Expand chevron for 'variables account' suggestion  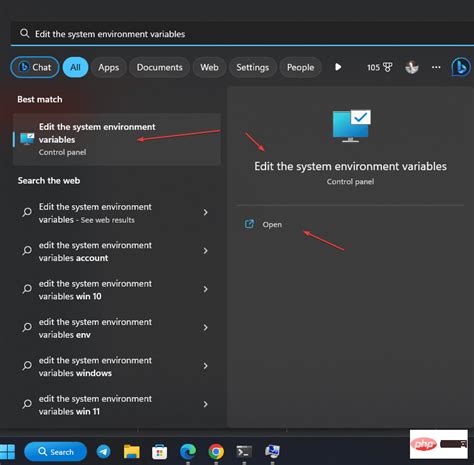pos(206,251)
